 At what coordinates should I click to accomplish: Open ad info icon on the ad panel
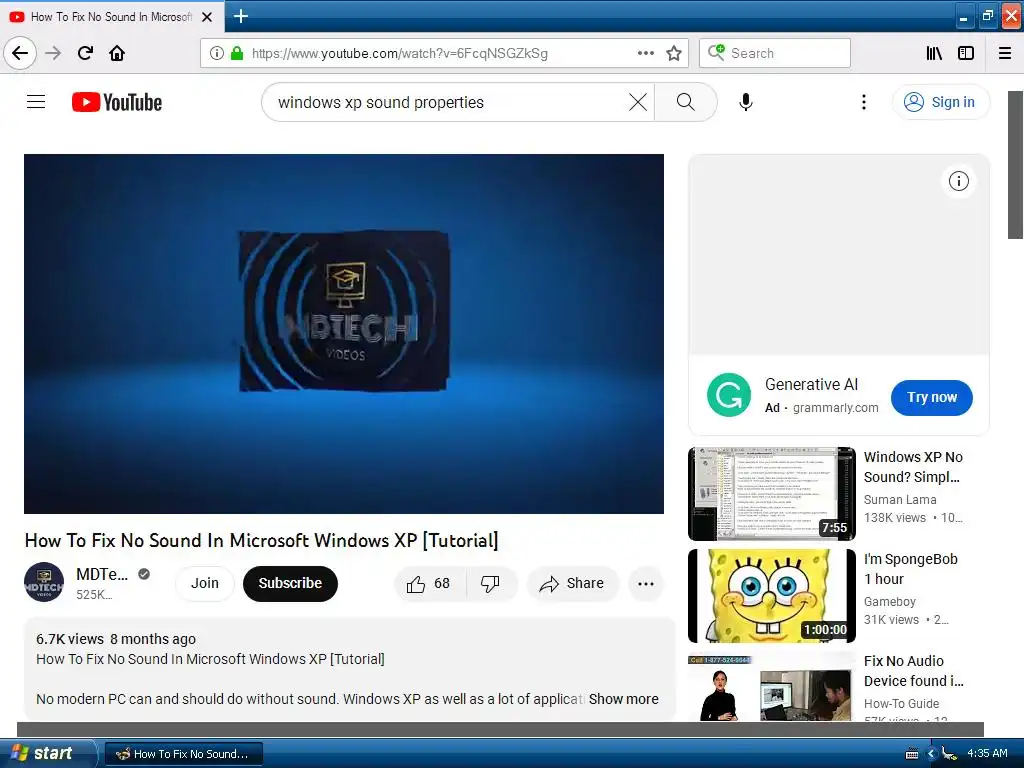click(x=959, y=181)
